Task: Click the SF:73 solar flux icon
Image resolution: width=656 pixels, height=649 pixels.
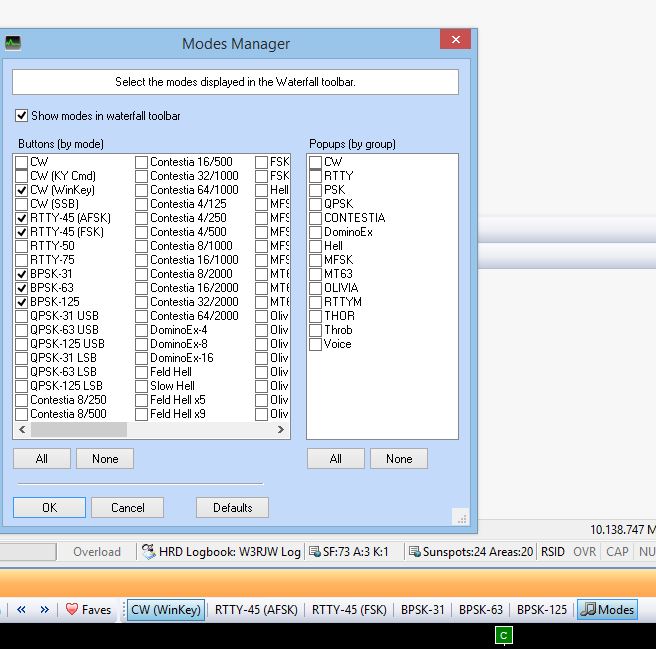Action: (x=315, y=552)
